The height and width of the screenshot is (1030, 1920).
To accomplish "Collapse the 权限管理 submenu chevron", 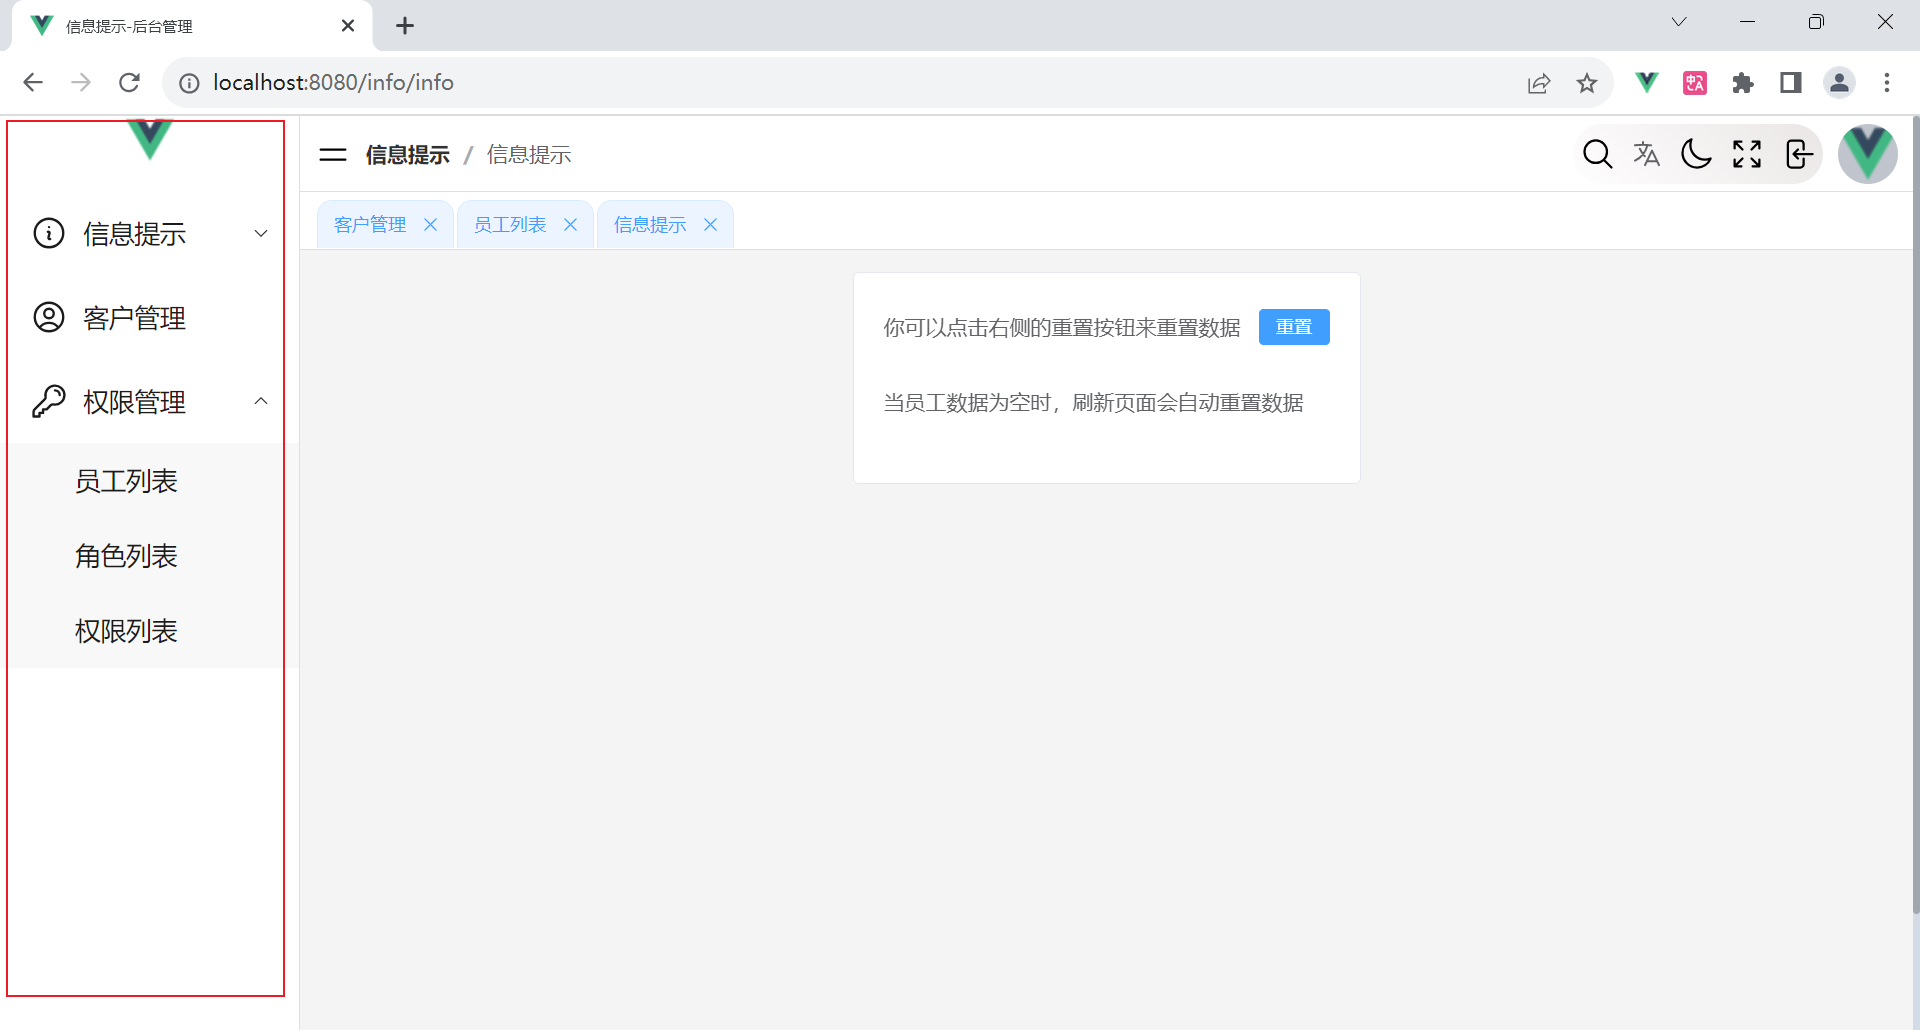I will (x=261, y=401).
